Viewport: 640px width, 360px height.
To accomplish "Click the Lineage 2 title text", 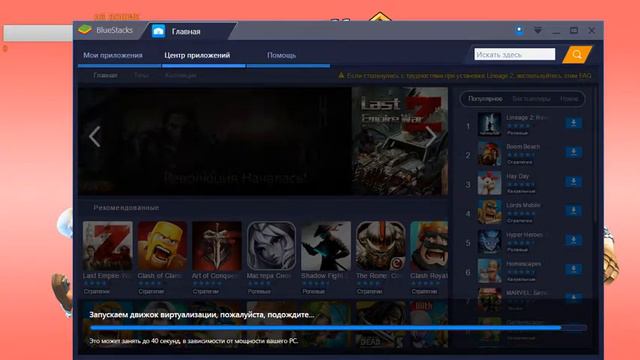I will click(x=527, y=118).
